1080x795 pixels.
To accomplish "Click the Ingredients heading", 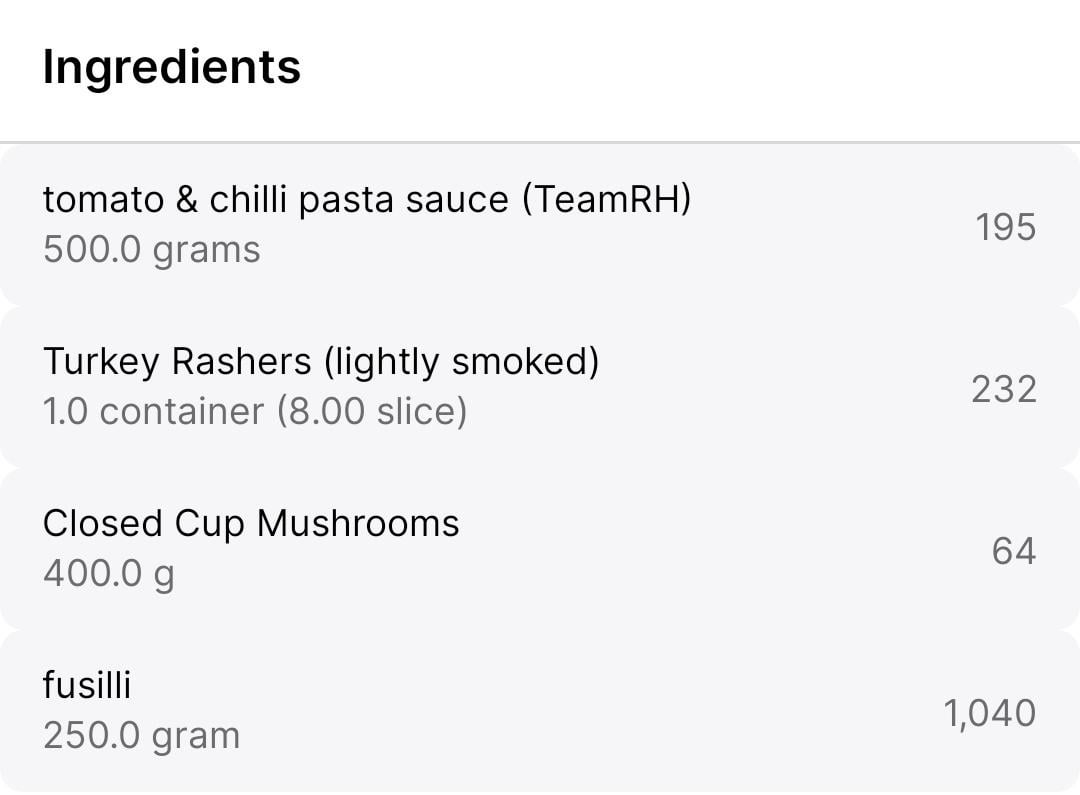I will click(172, 68).
